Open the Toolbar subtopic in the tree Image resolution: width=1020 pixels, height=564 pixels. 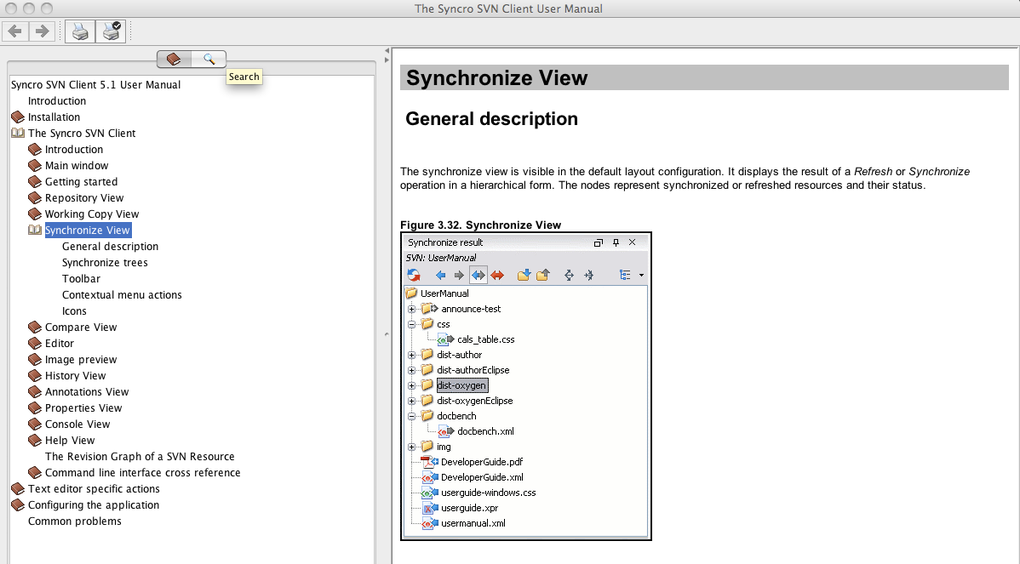click(81, 279)
